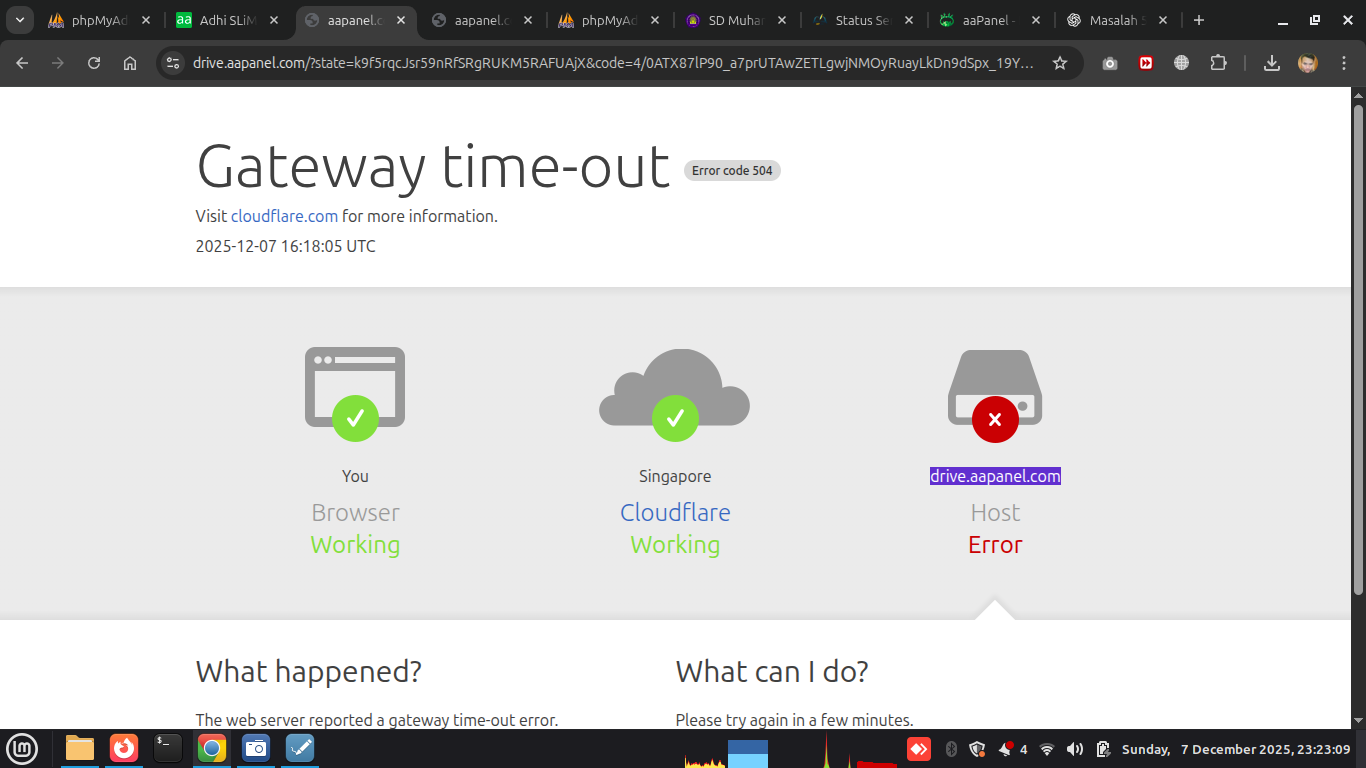Click the host server error icon
Image resolution: width=1366 pixels, height=768 pixels.
995,395
